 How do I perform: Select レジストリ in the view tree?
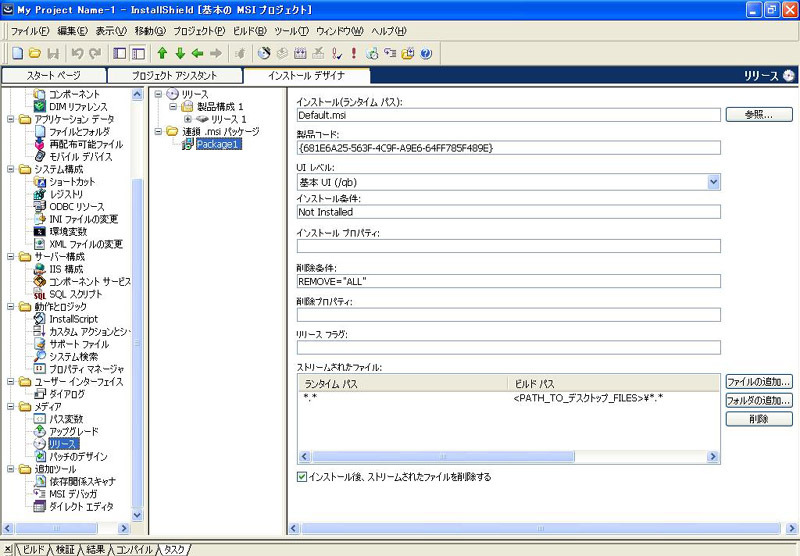click(x=66, y=194)
